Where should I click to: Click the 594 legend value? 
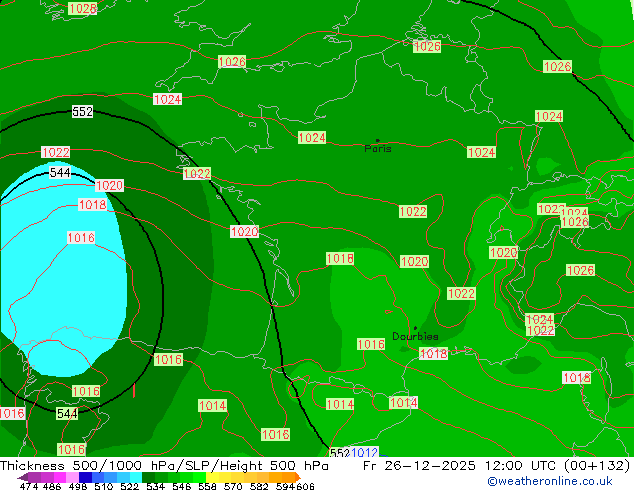pos(285,486)
